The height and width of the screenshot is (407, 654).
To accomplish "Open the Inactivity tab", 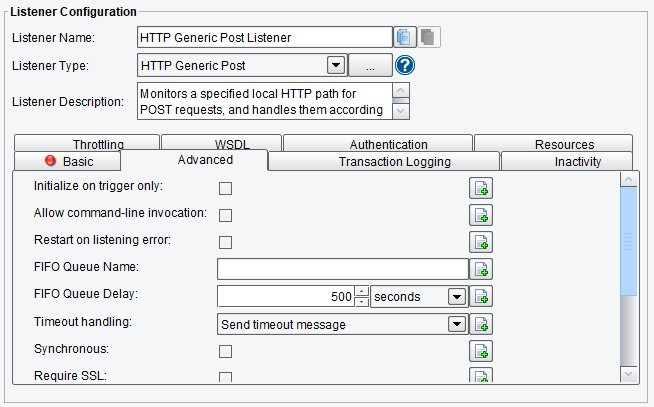I will click(x=567, y=161).
